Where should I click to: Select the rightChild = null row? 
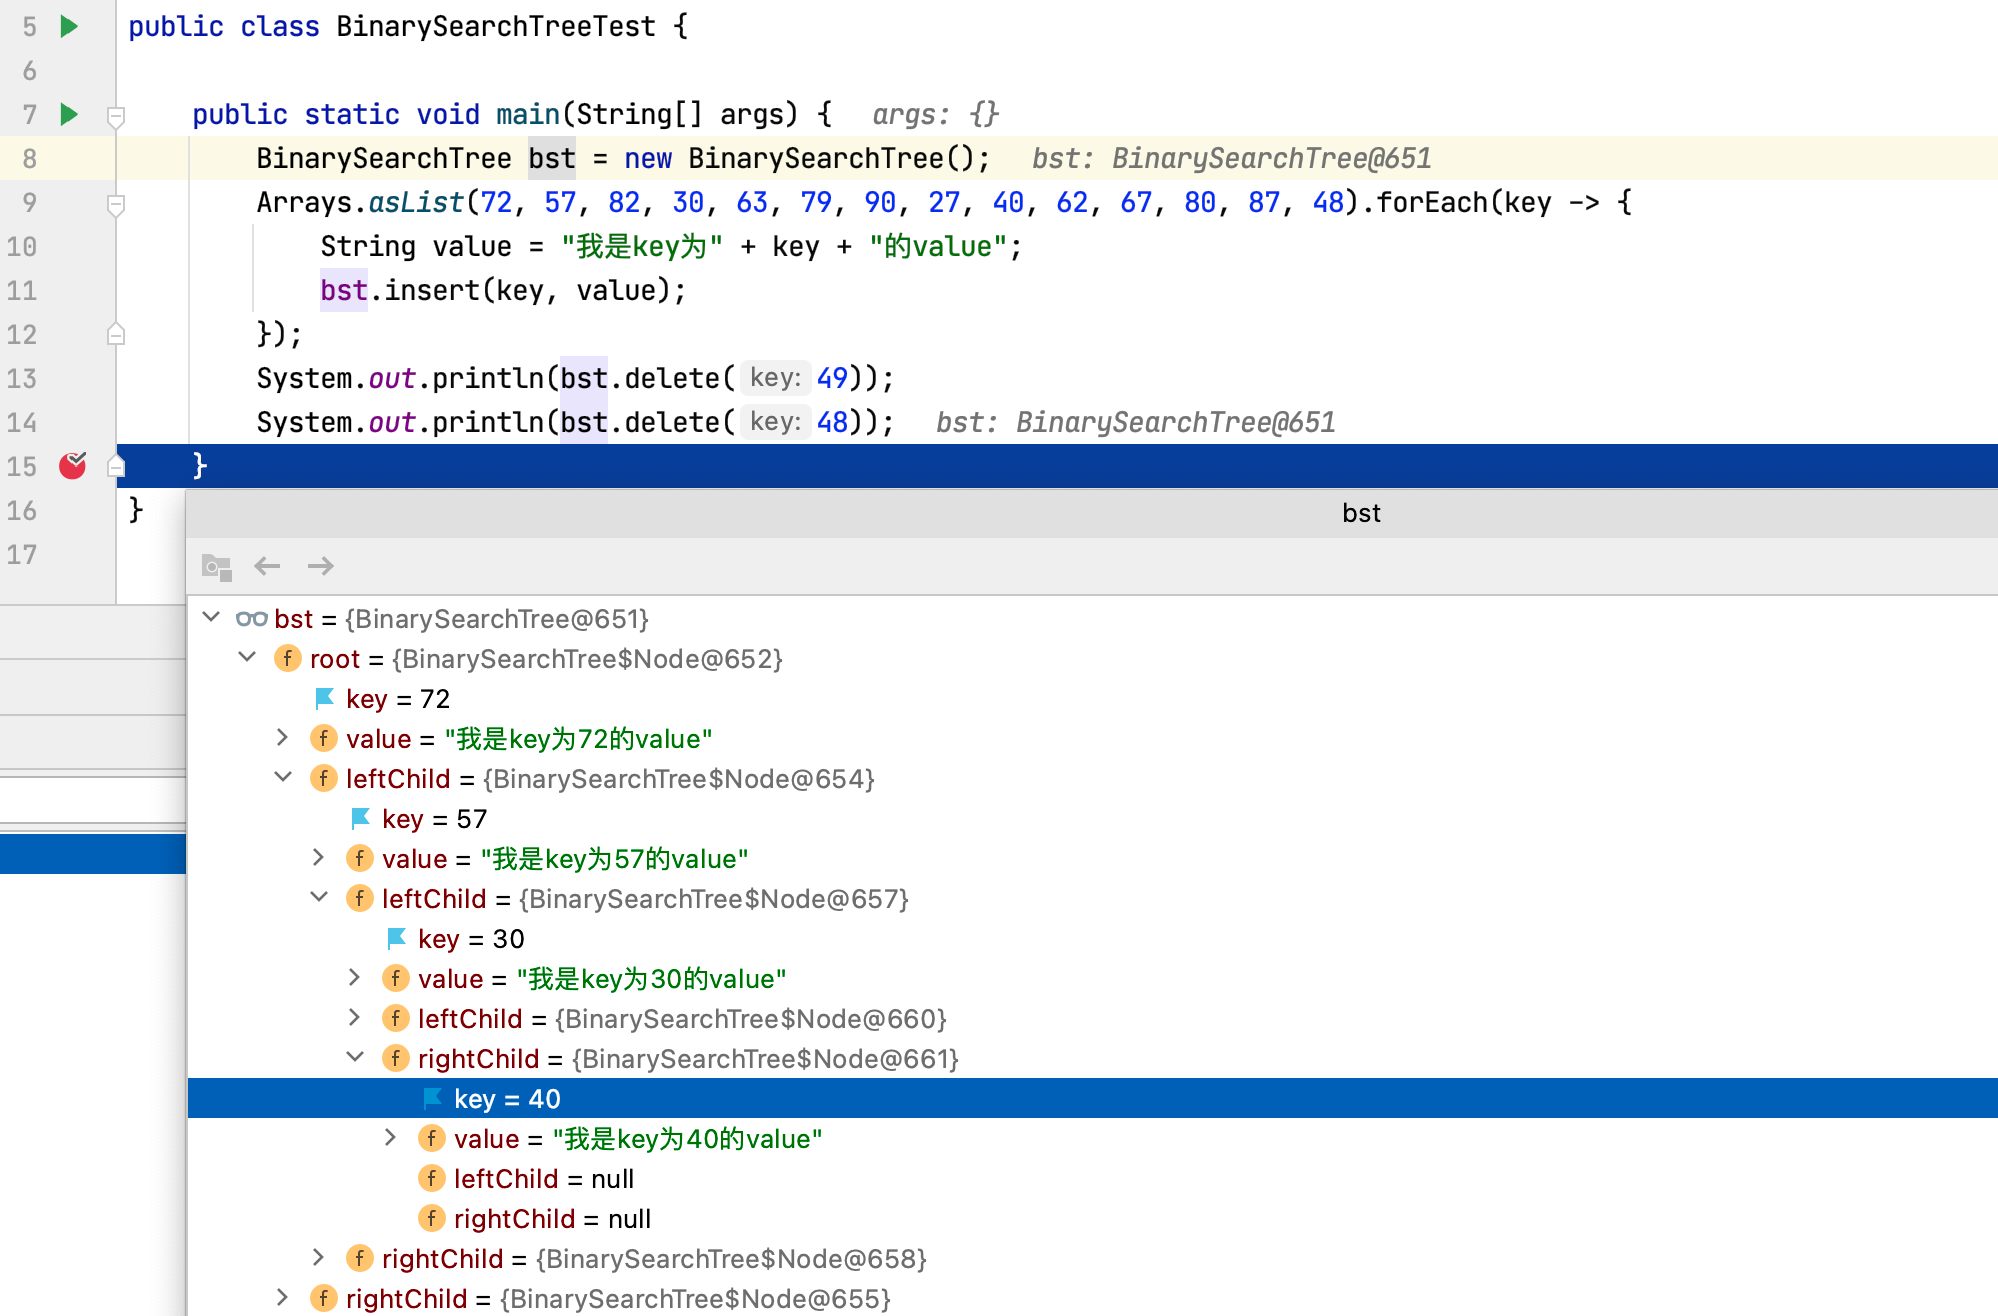[x=1092, y=1218]
